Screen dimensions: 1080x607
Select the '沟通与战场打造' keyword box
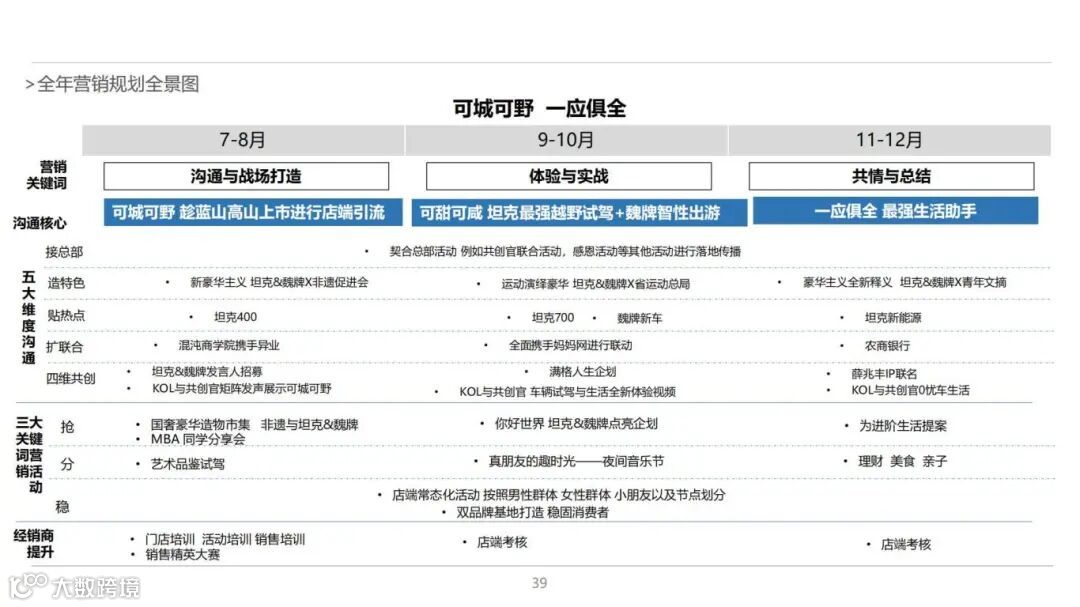tap(246, 176)
